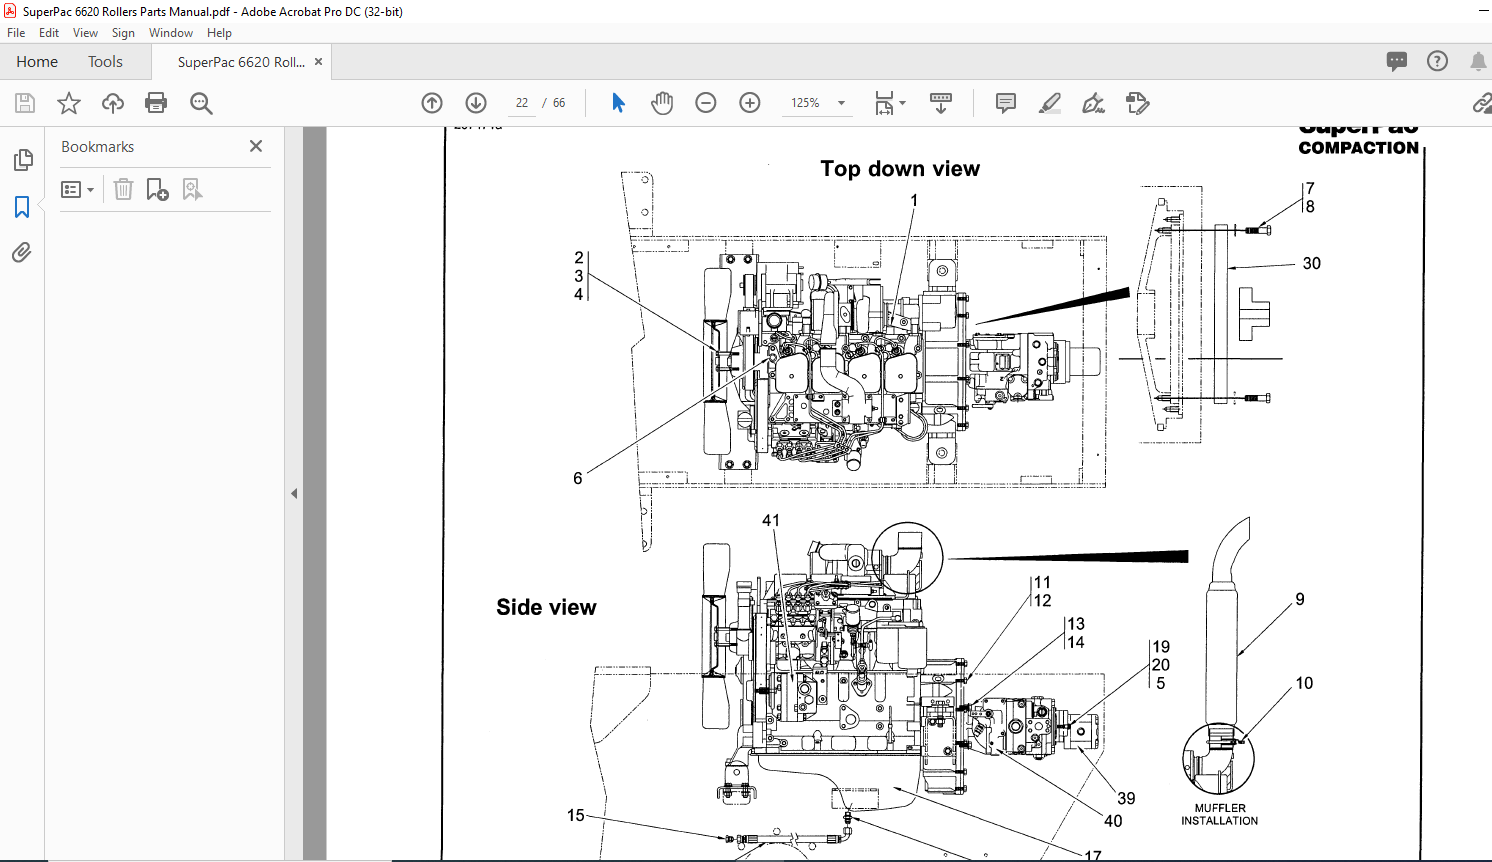View notifications bell
This screenshot has width=1492, height=862.
point(1478,62)
